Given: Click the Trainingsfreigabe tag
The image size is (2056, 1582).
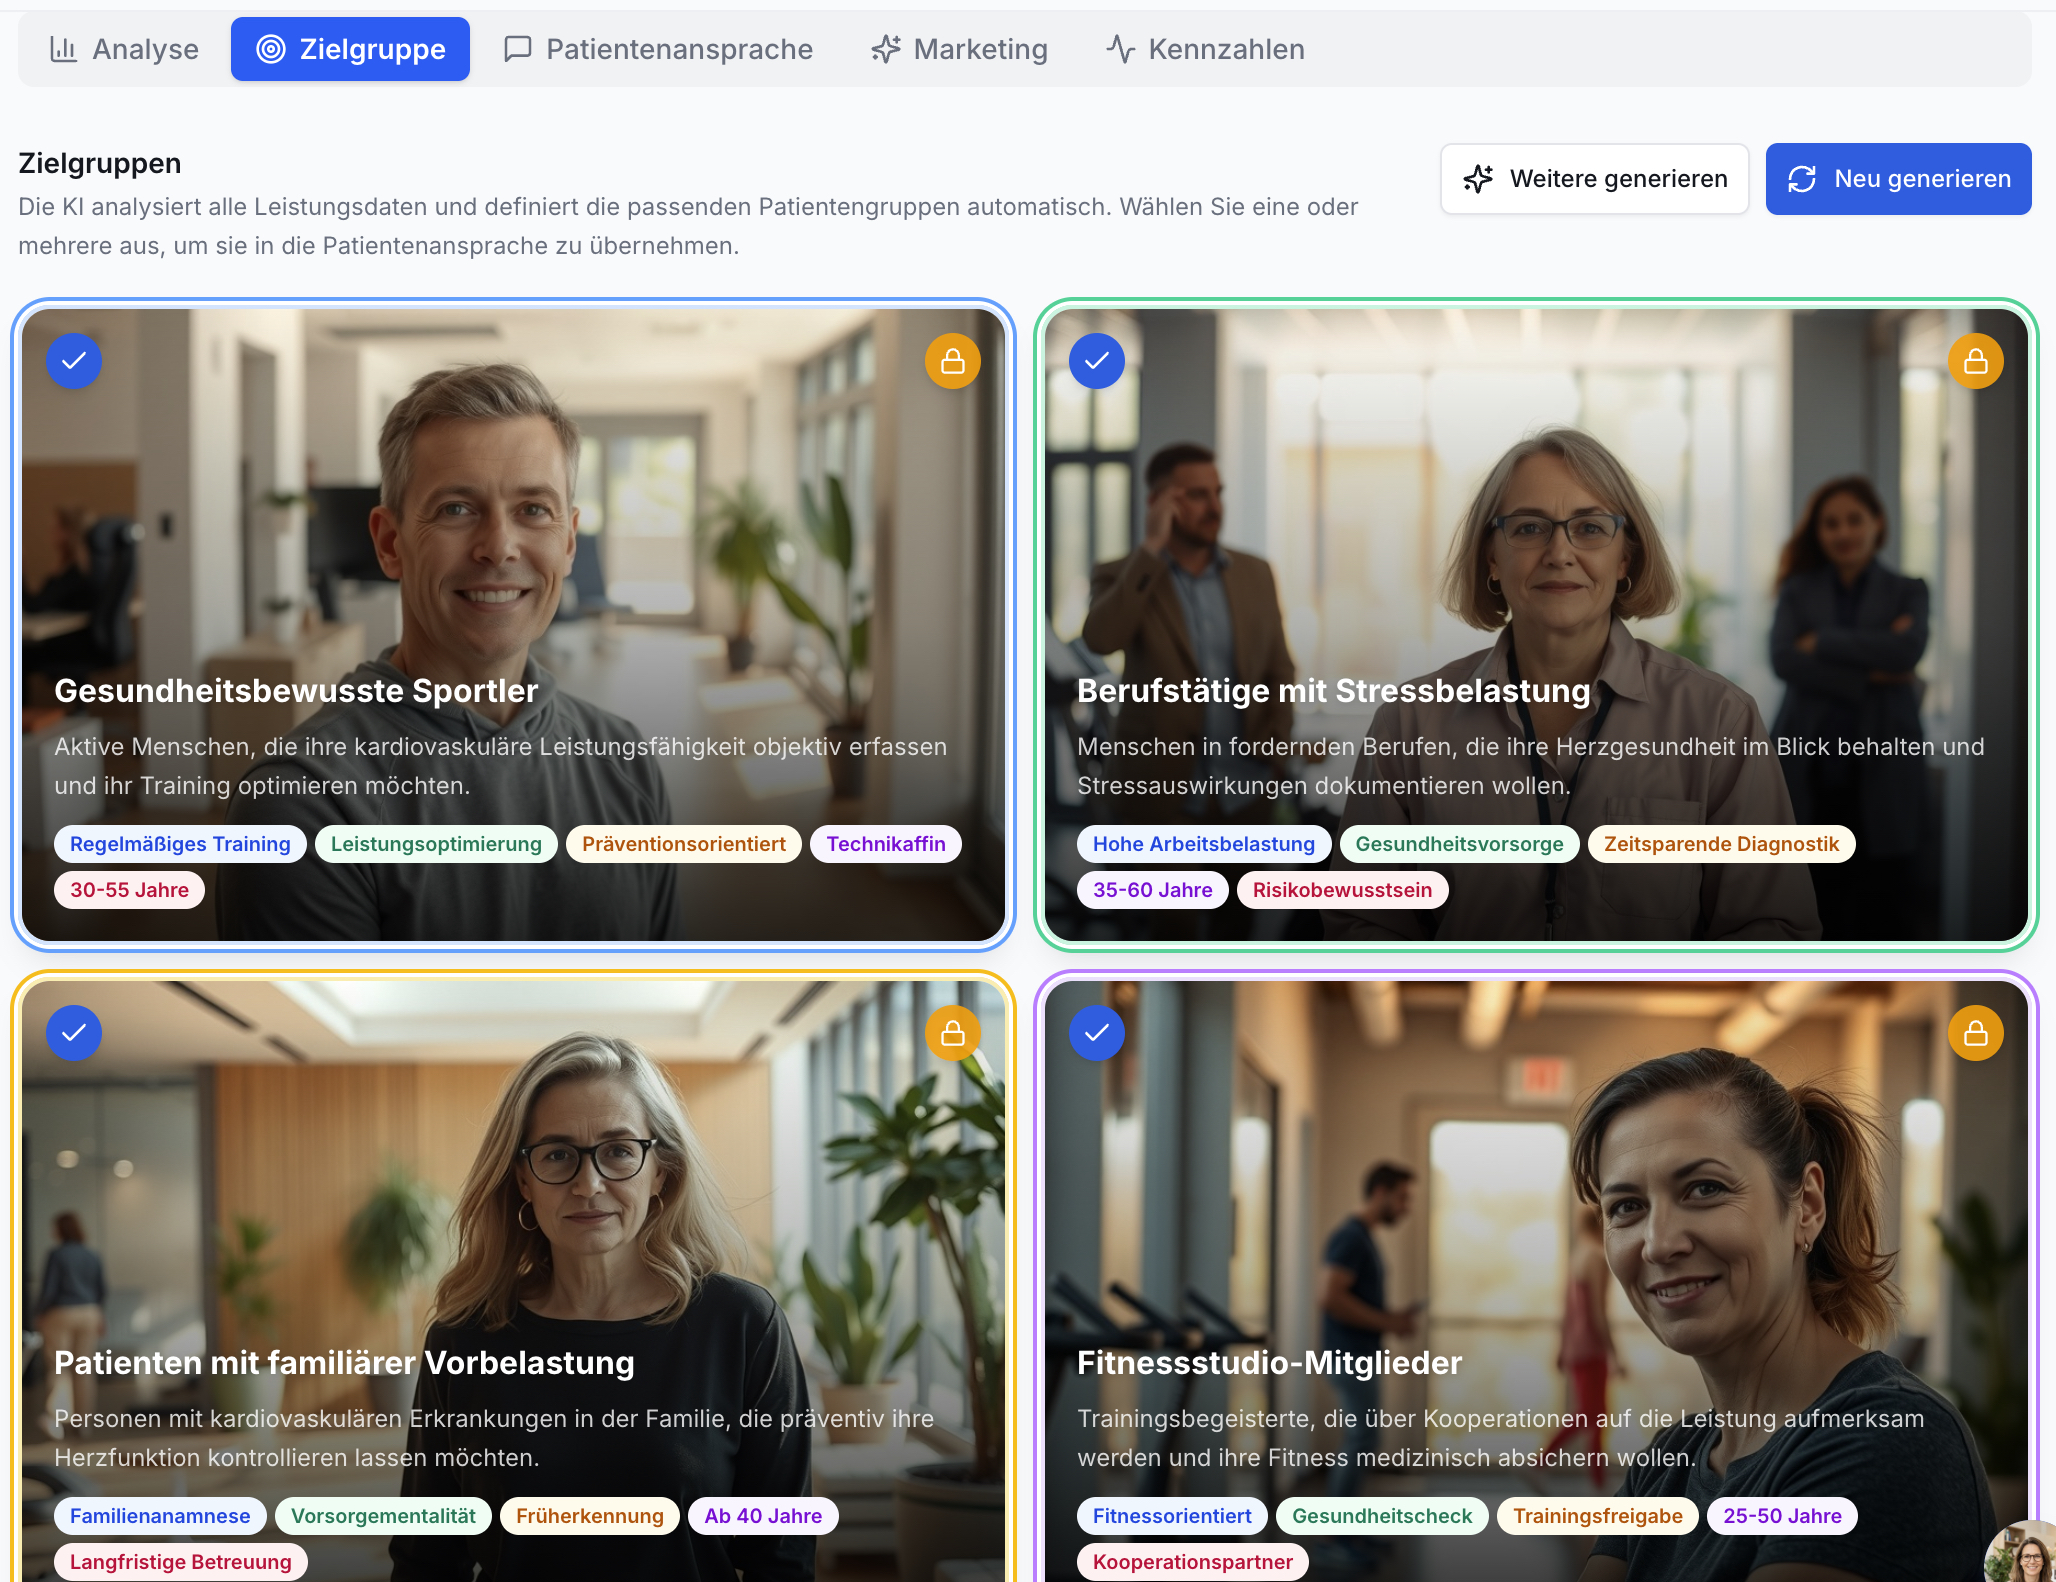Looking at the screenshot, I should click(x=1598, y=1516).
